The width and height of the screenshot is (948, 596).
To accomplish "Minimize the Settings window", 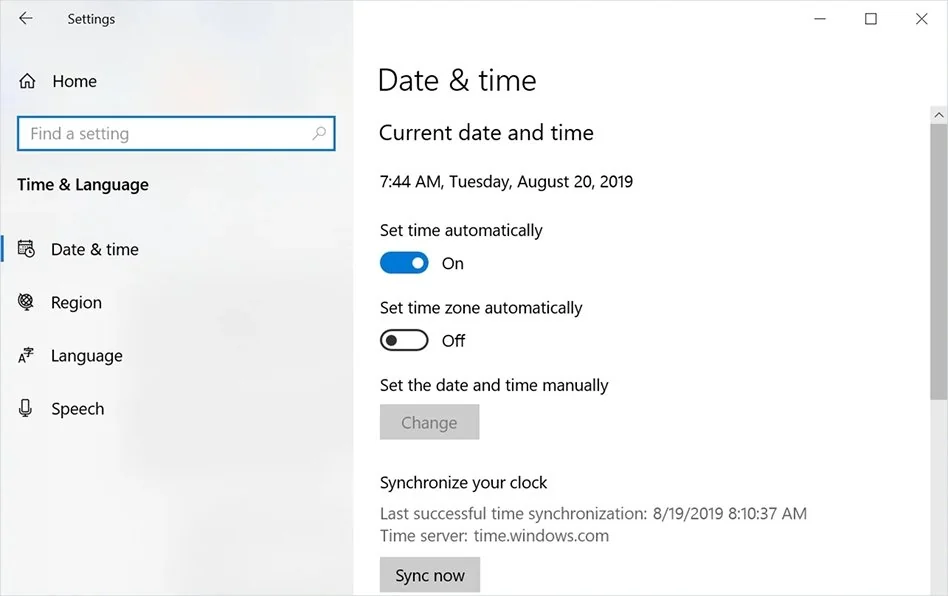I will click(819, 19).
